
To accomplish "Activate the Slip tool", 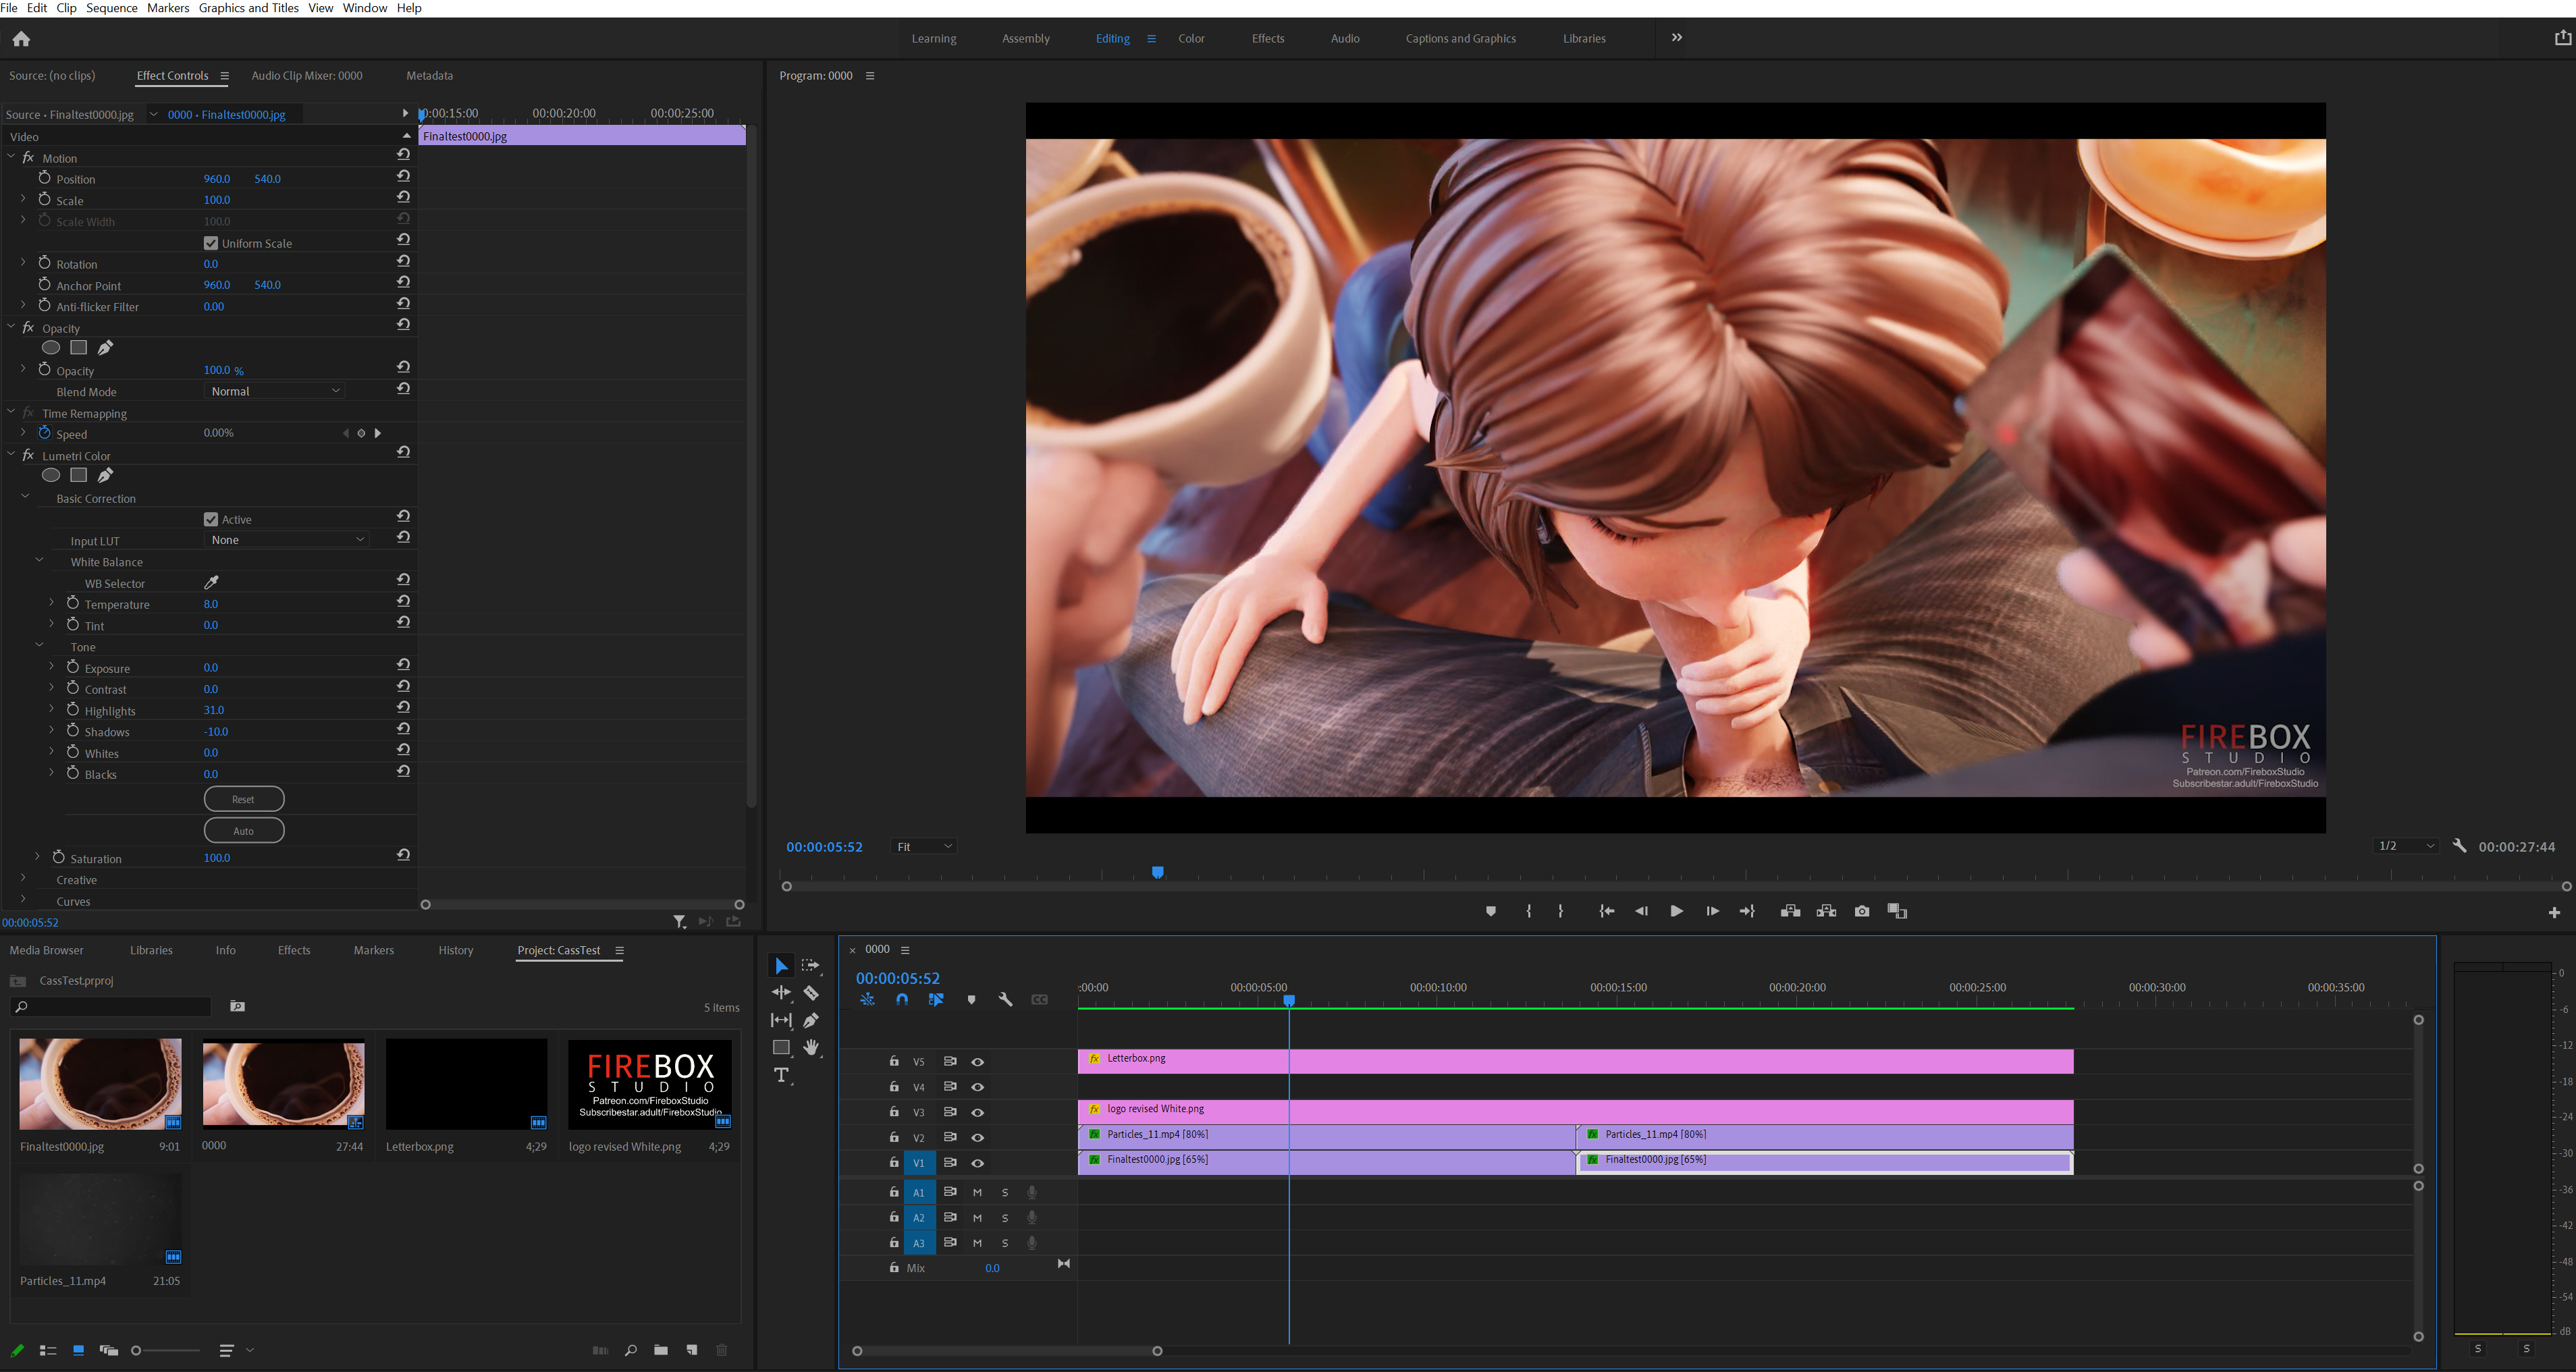I will click(x=781, y=1020).
